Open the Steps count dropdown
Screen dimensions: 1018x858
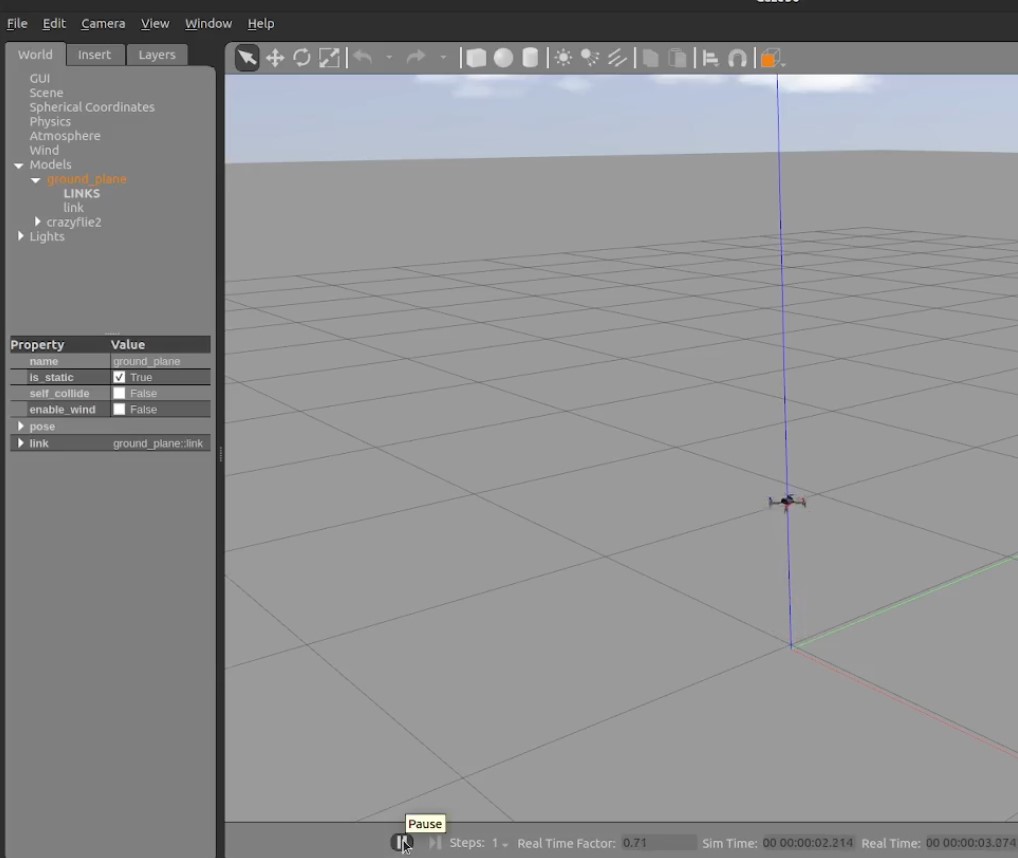click(x=499, y=843)
